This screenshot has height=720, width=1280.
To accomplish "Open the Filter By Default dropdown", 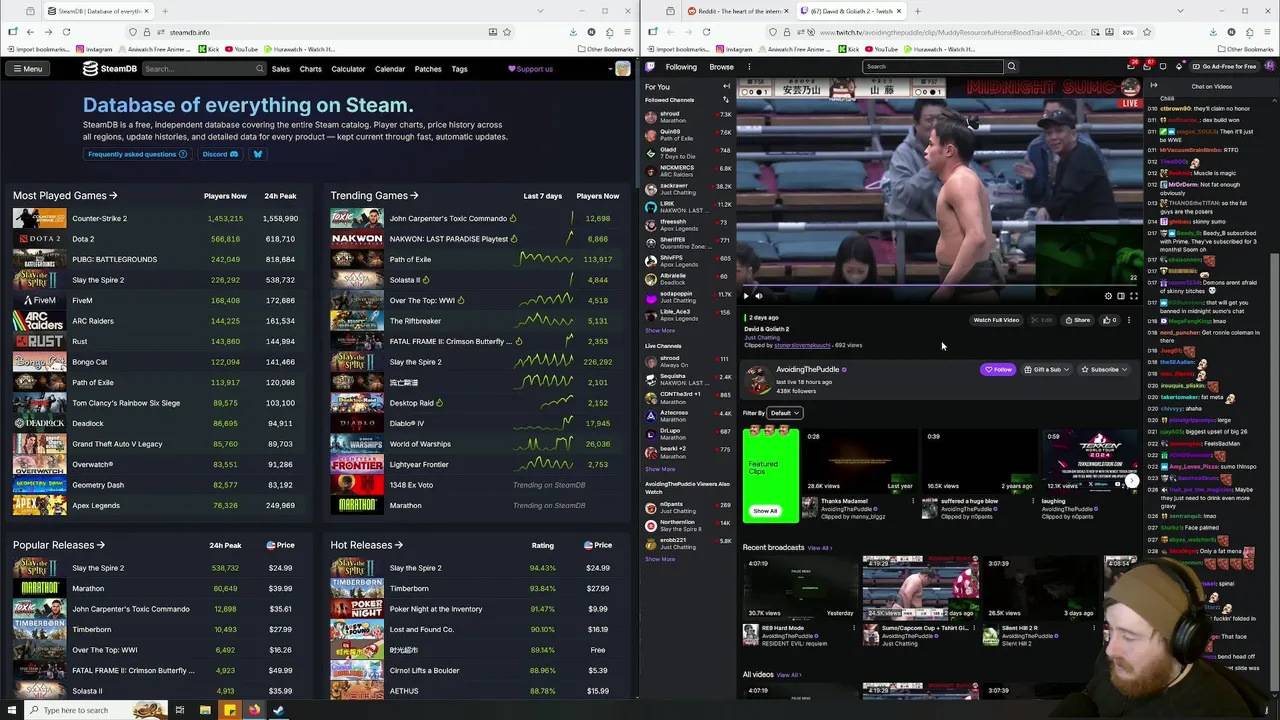I will coord(784,413).
